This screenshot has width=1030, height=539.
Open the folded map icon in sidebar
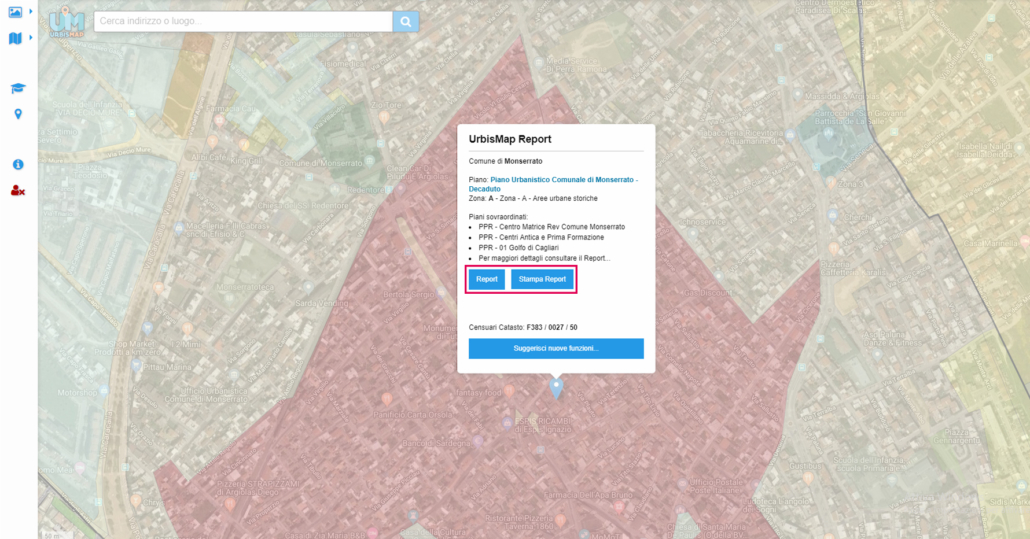(15, 38)
